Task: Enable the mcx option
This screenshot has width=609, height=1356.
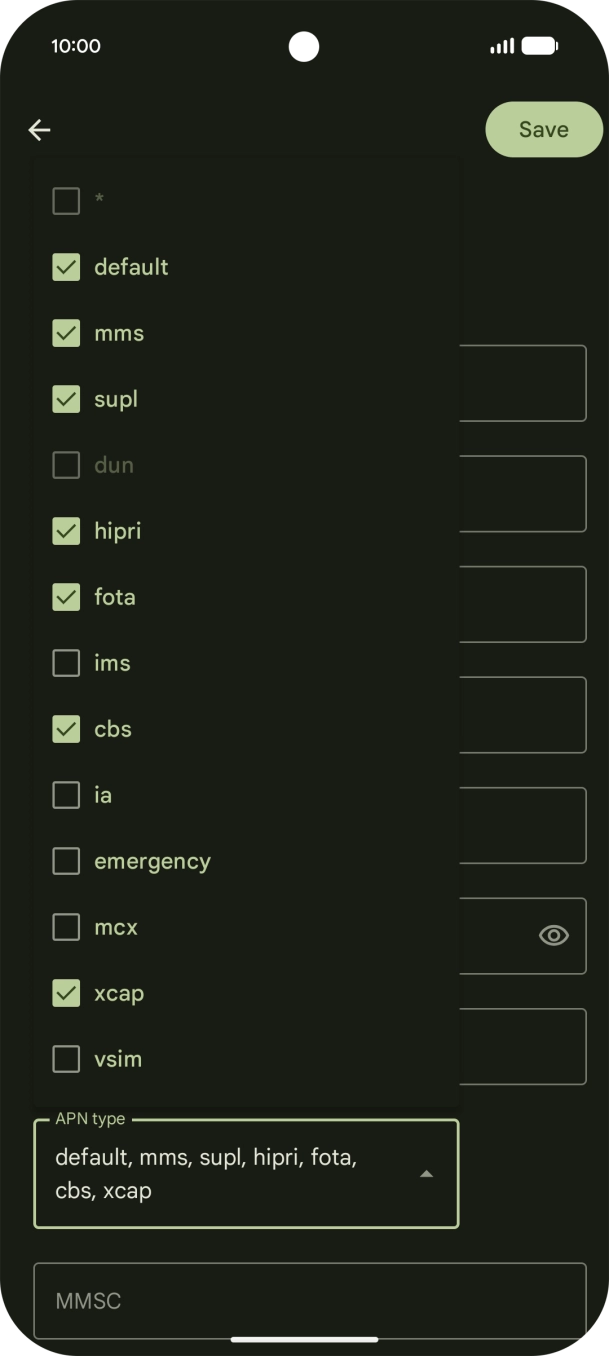Action: click(x=66, y=927)
